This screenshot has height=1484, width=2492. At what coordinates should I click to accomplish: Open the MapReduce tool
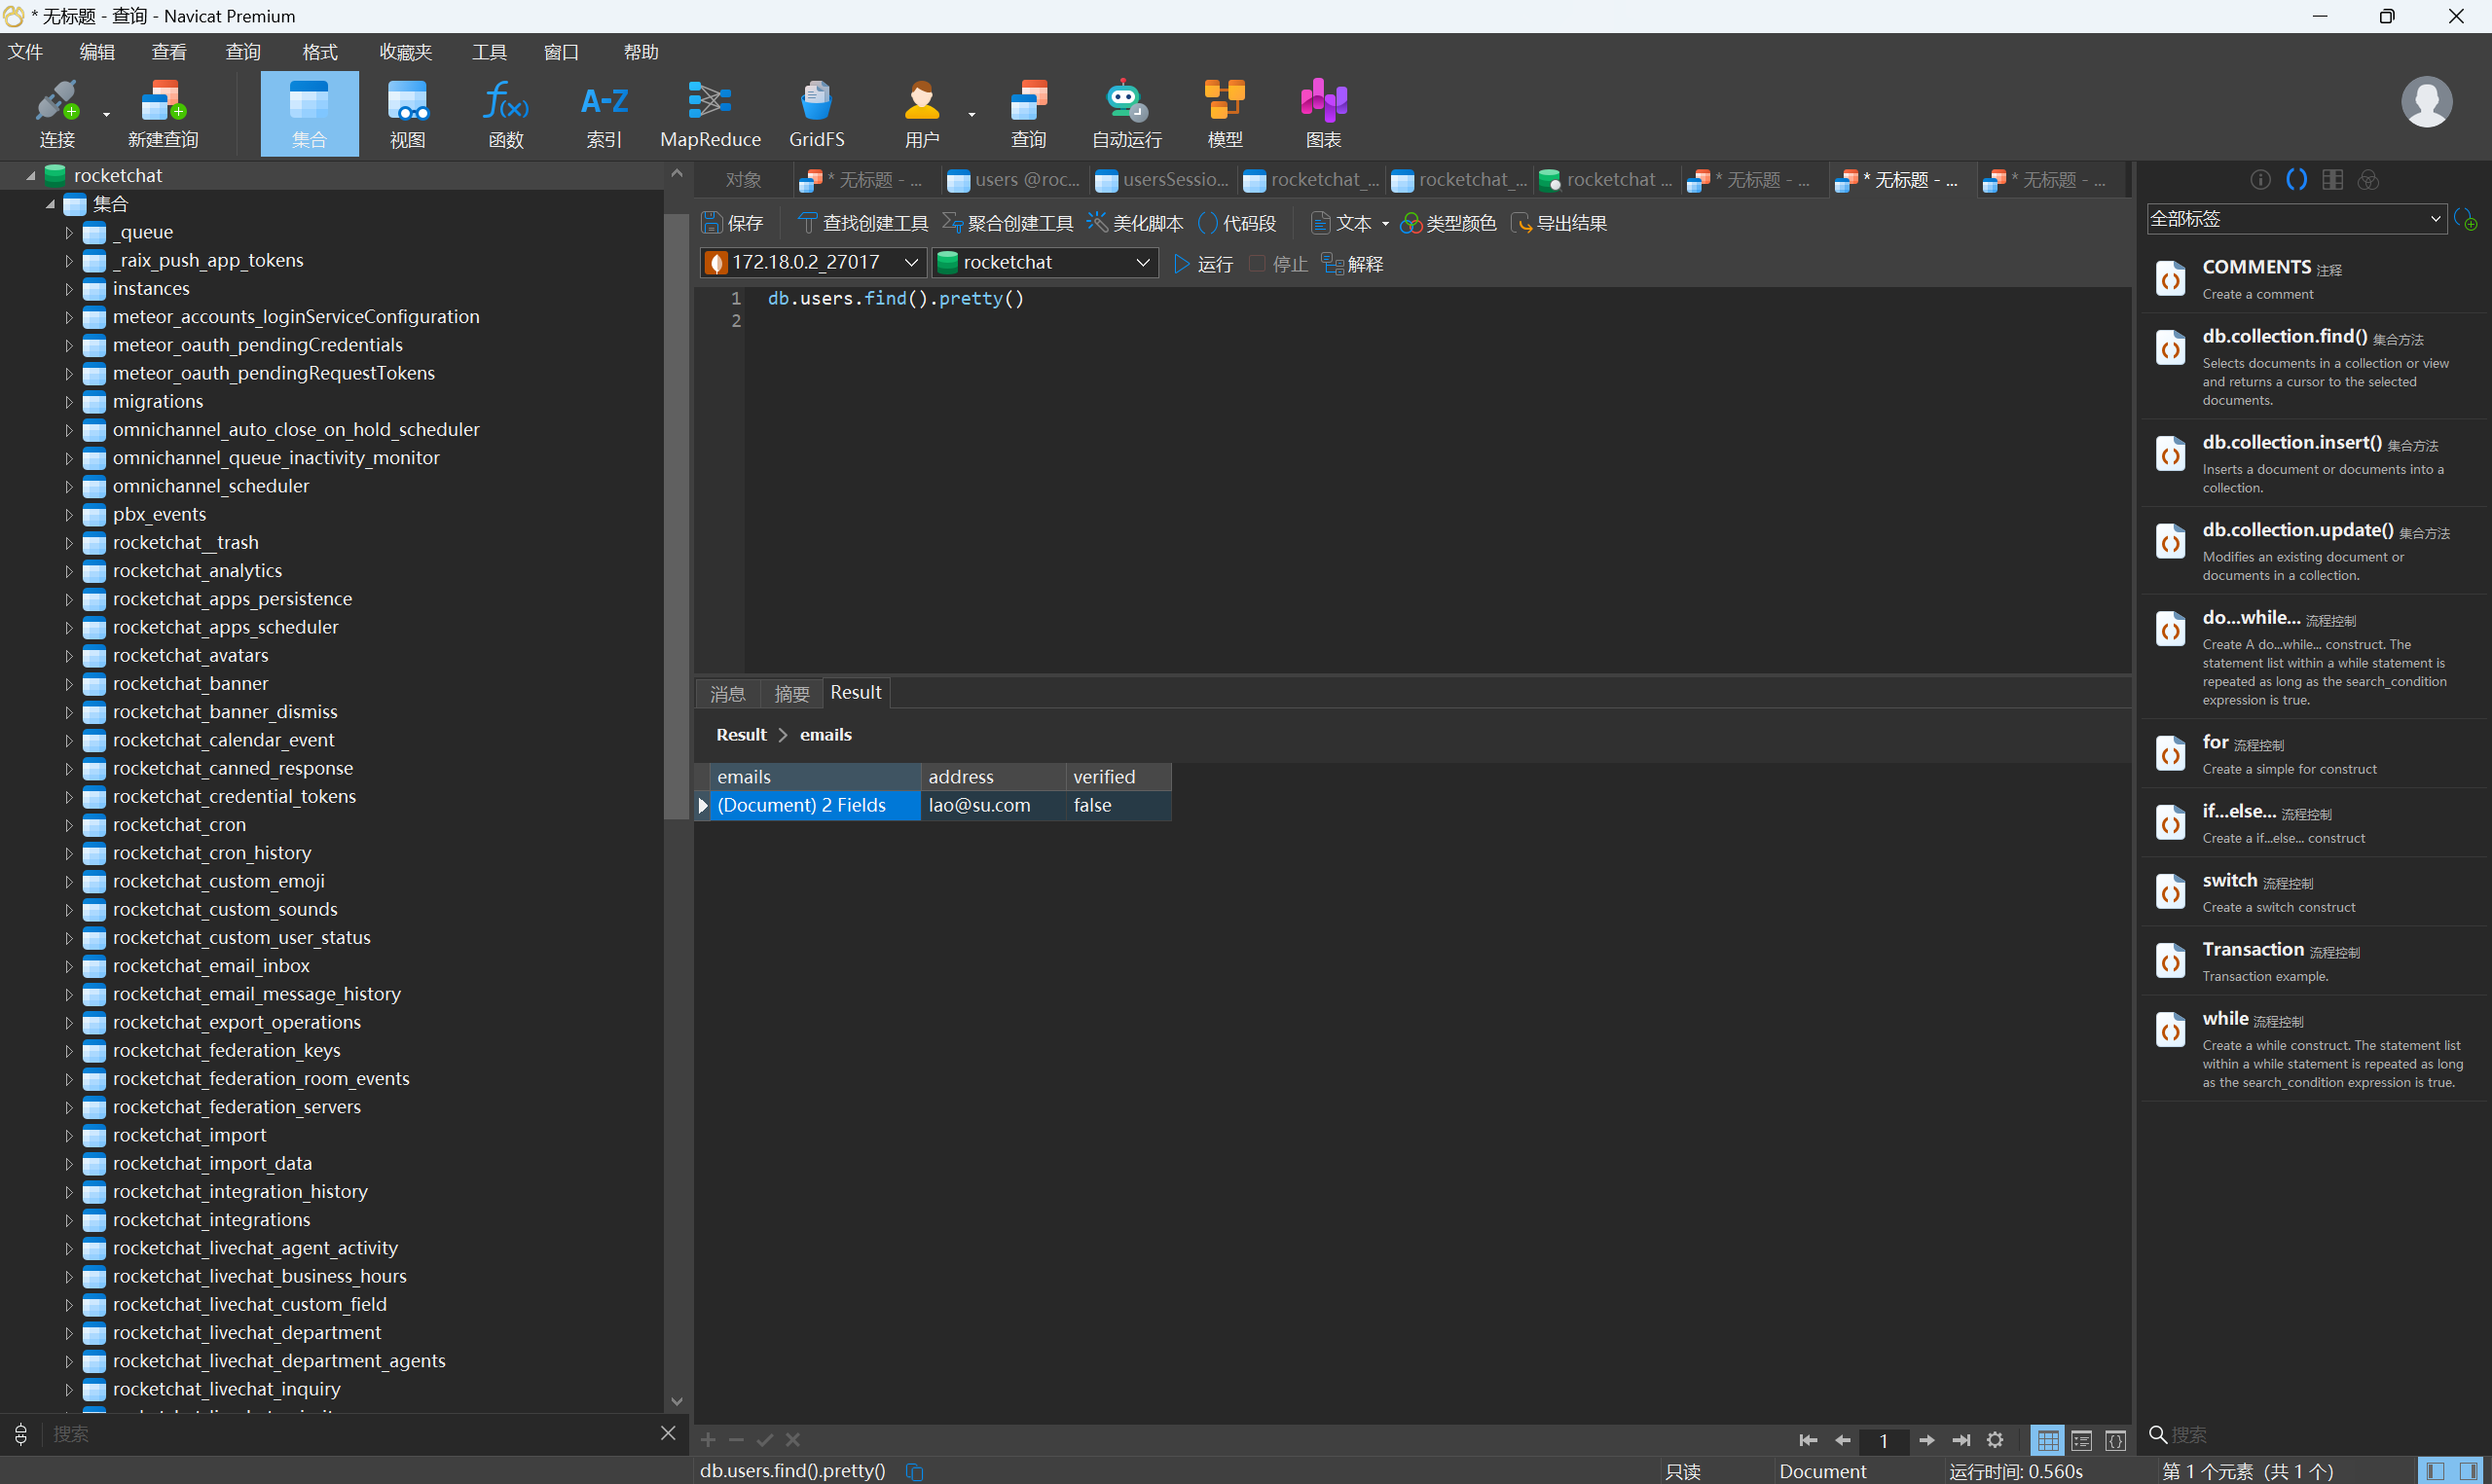(709, 112)
